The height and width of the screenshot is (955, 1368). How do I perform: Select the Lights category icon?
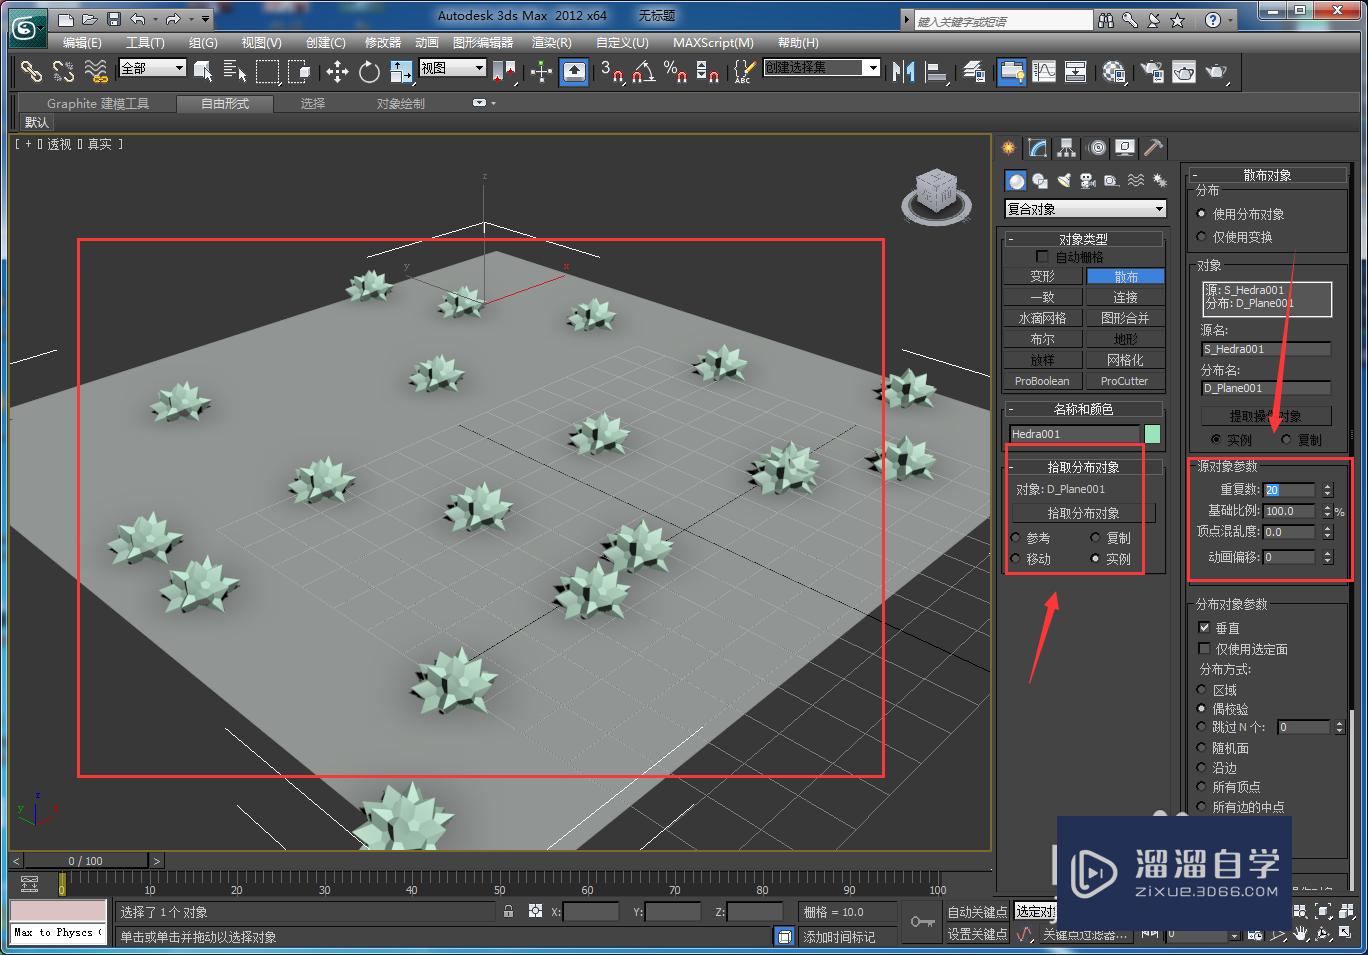click(x=1064, y=181)
